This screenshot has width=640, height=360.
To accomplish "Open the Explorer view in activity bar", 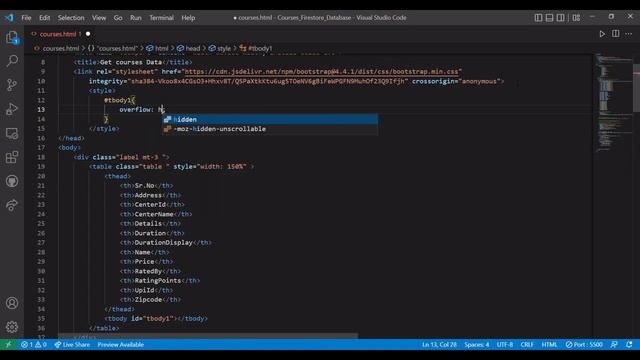I will click(x=12, y=38).
